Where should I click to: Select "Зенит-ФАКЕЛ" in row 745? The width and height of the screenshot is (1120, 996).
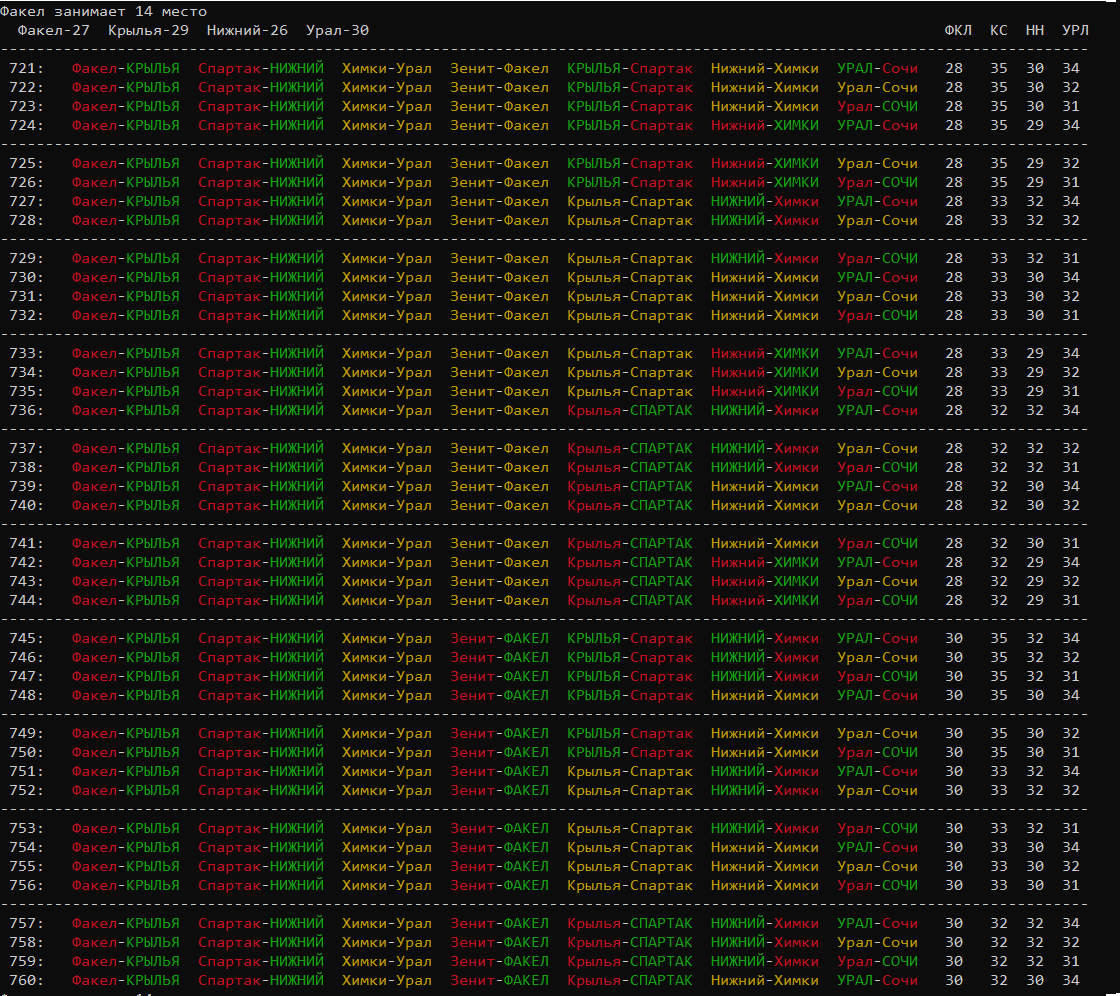pos(499,639)
